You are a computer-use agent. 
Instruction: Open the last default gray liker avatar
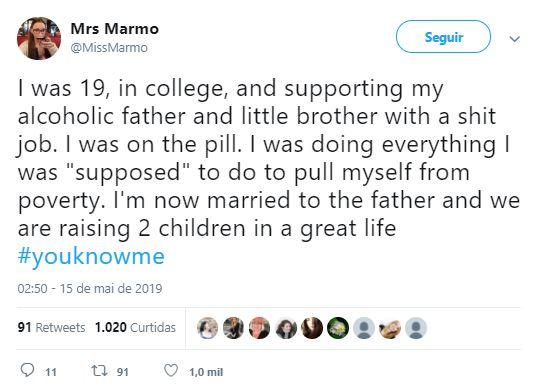[416, 328]
